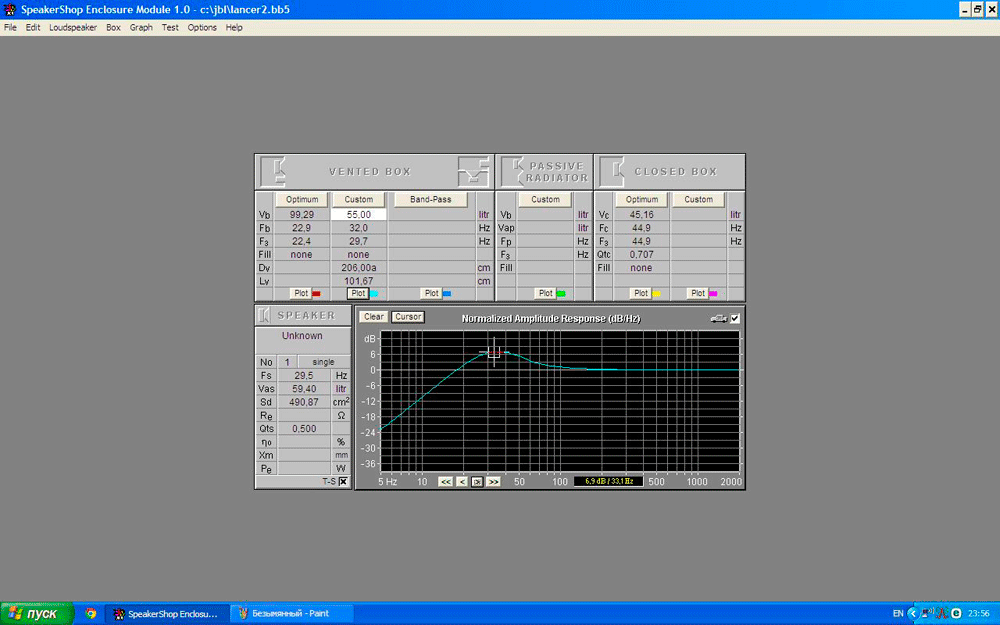This screenshot has height=625, width=1000.
Task: Click the Closed Box enclosure icon
Action: [614, 171]
